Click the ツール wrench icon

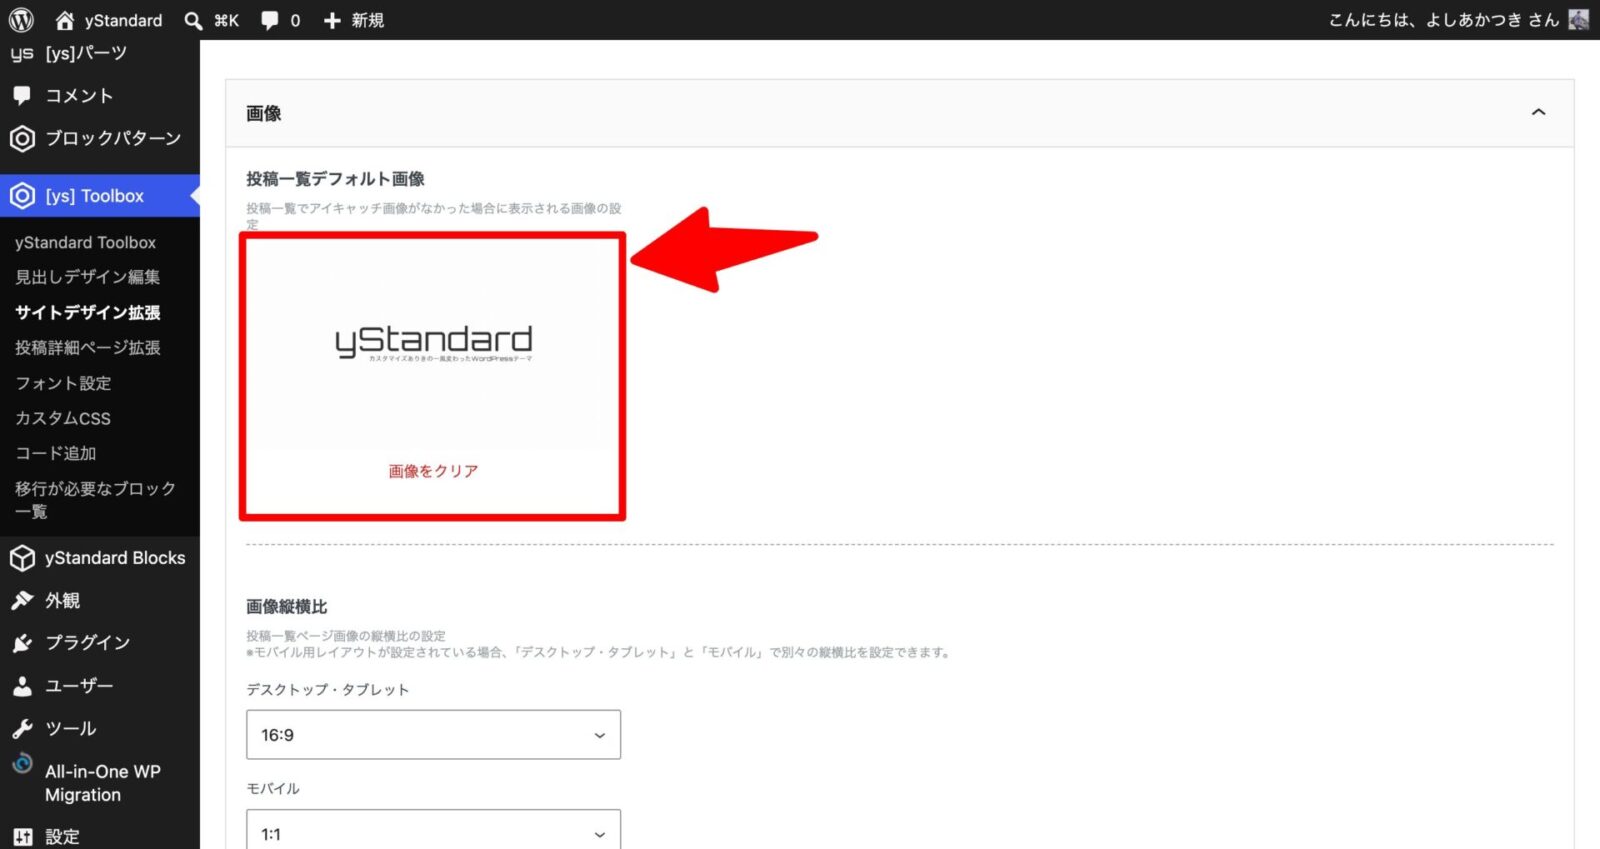tap(22, 728)
